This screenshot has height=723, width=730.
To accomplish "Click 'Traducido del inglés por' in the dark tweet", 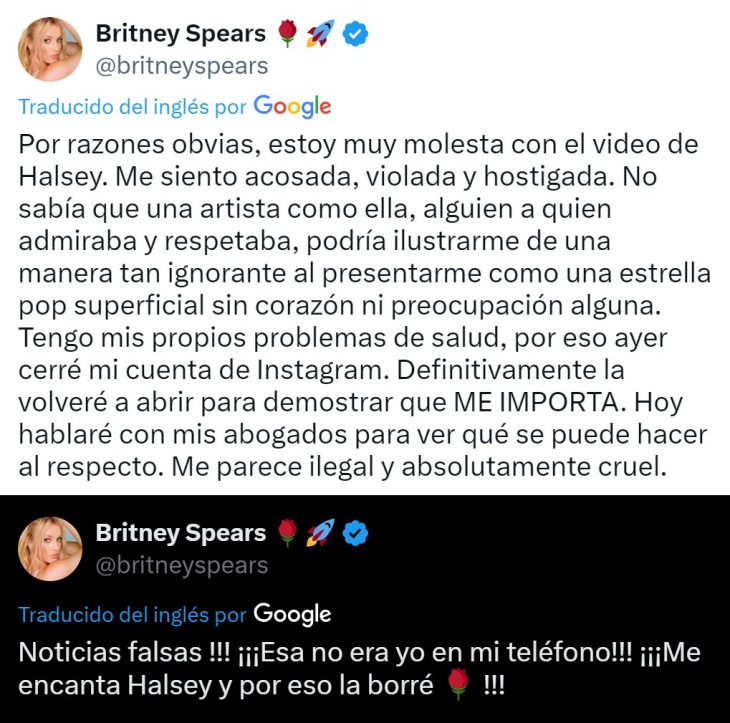I will coord(132,615).
